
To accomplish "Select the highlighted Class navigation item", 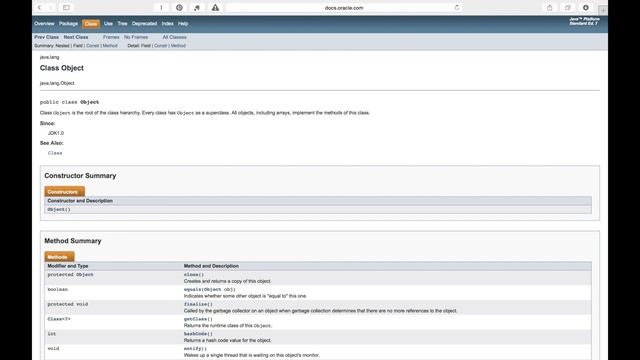I will tap(91, 24).
